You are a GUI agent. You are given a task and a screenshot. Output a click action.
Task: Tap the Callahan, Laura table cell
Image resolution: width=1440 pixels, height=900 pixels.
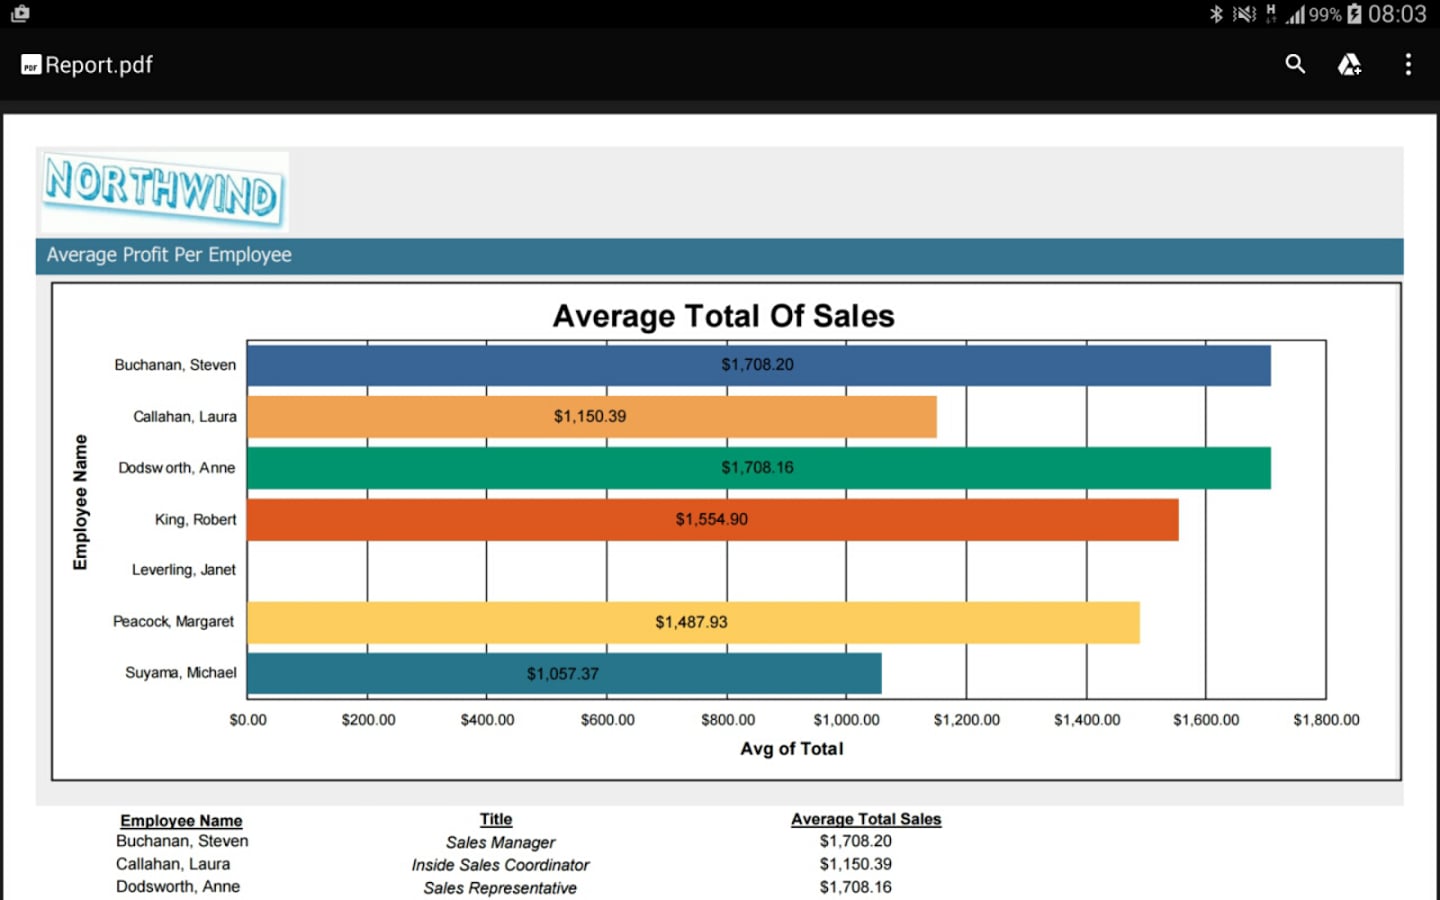coord(173,865)
